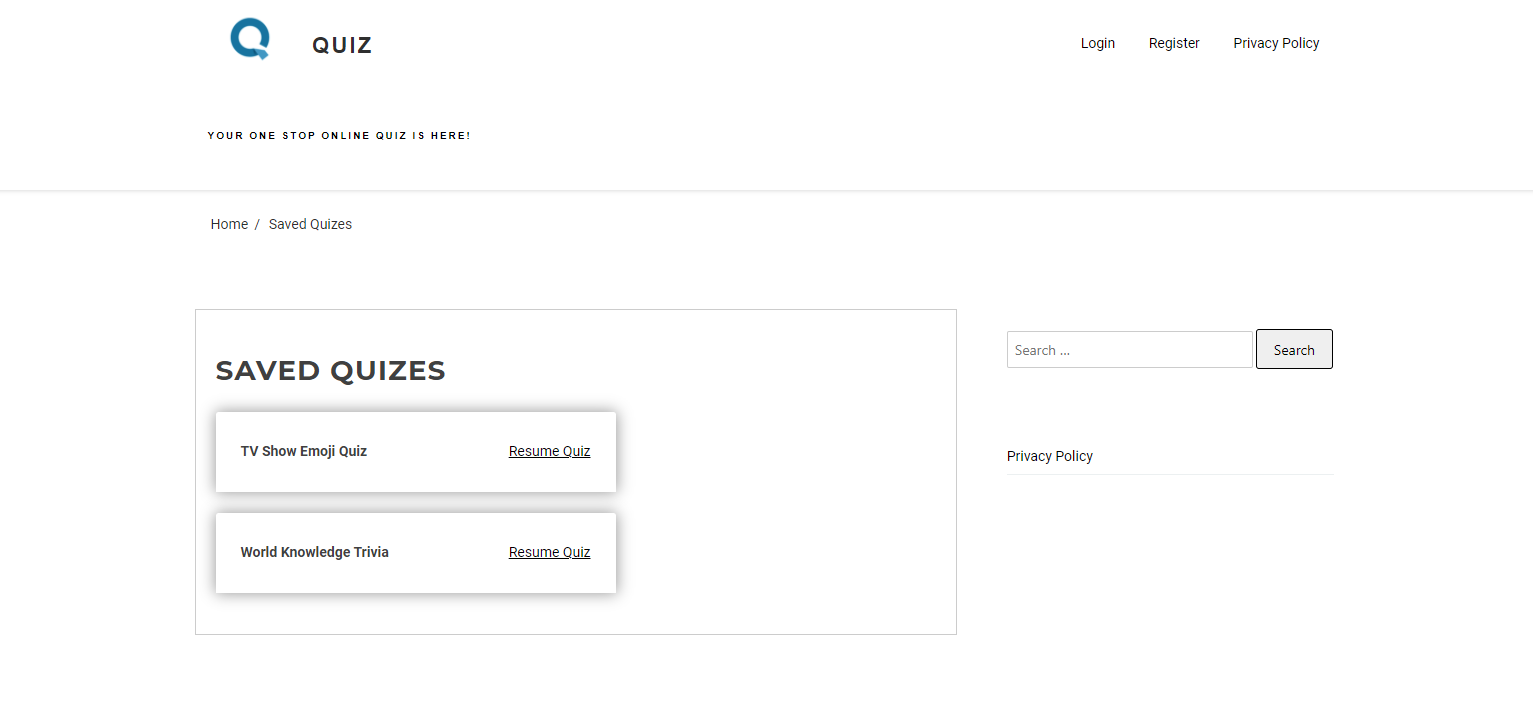Click the blue Q logo icon
The image size is (1533, 725).
click(249, 39)
